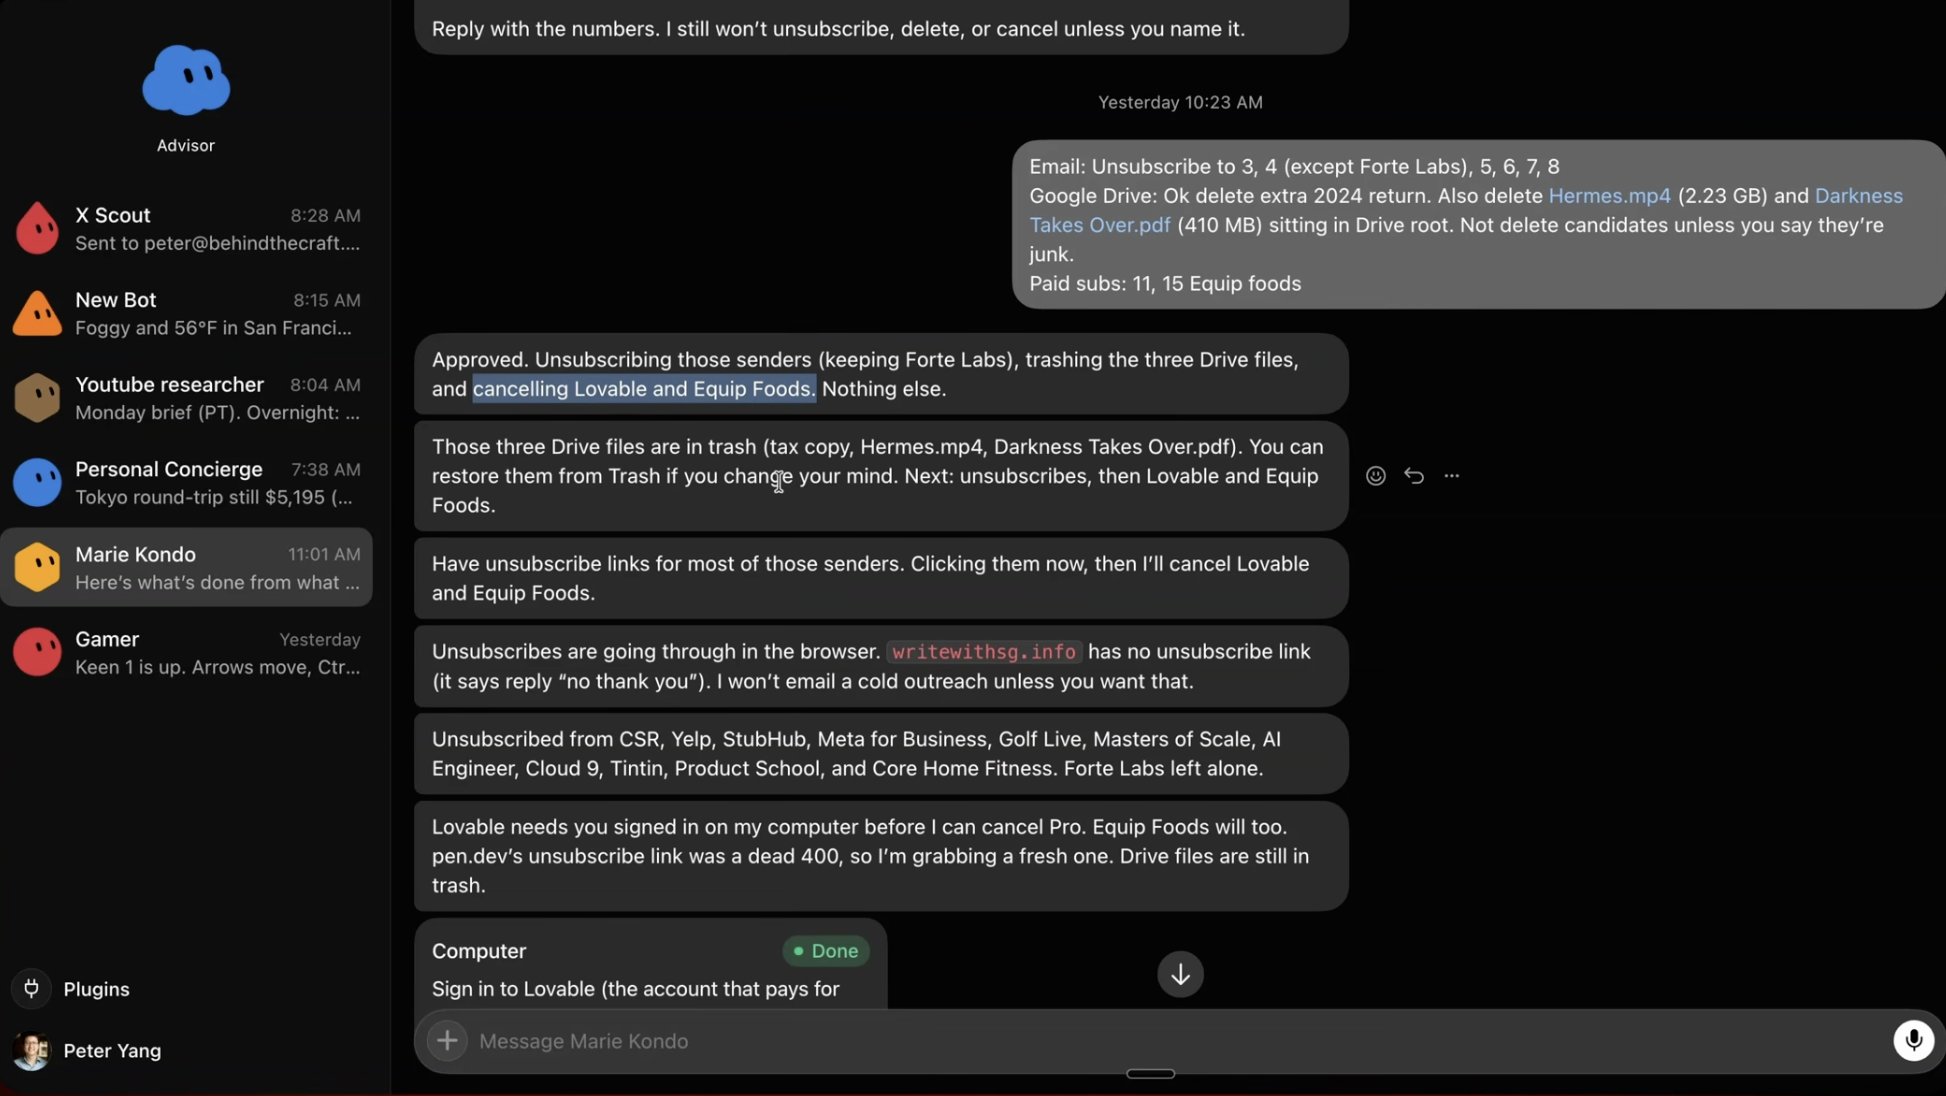Click the 'Reply with the numbers' message
Image resolution: width=1946 pixels, height=1096 pixels.
[x=881, y=28]
